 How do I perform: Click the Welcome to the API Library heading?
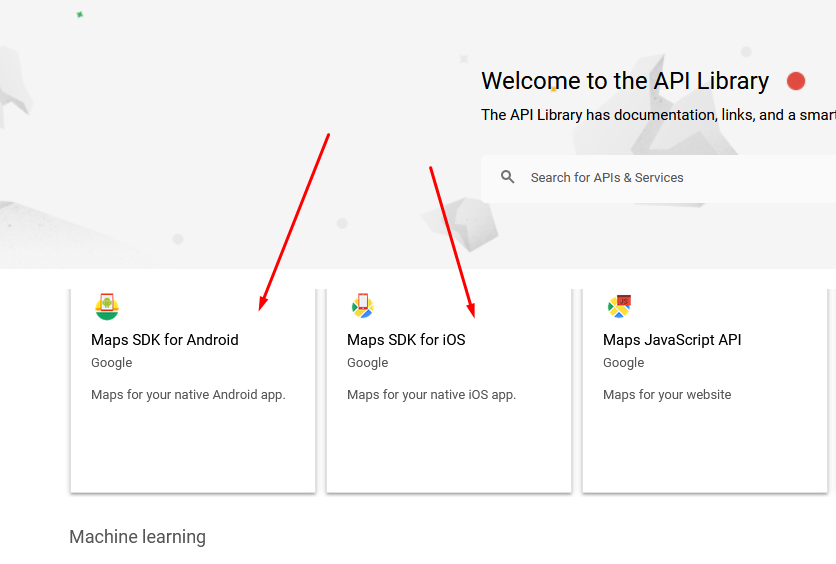coord(625,81)
